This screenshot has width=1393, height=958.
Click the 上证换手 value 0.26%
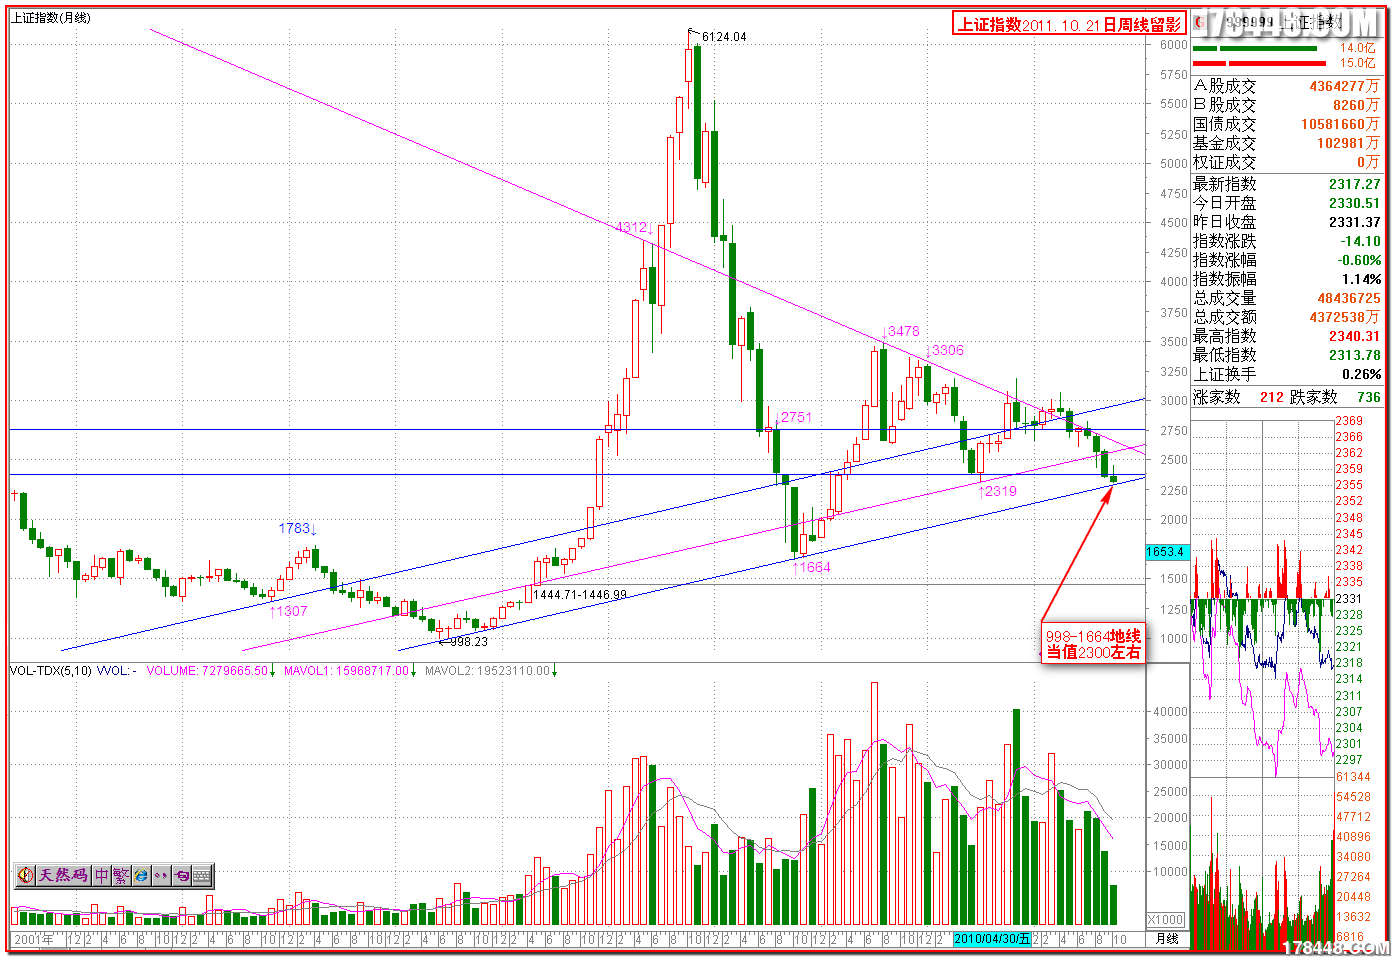pyautogui.click(x=1361, y=374)
